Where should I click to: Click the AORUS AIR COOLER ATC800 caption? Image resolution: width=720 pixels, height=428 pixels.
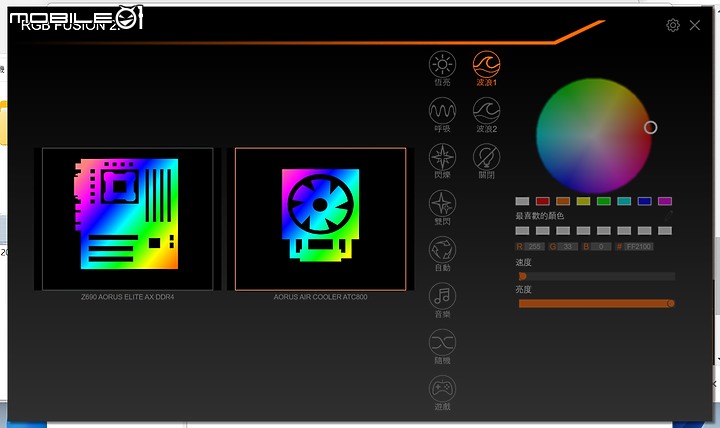(321, 297)
